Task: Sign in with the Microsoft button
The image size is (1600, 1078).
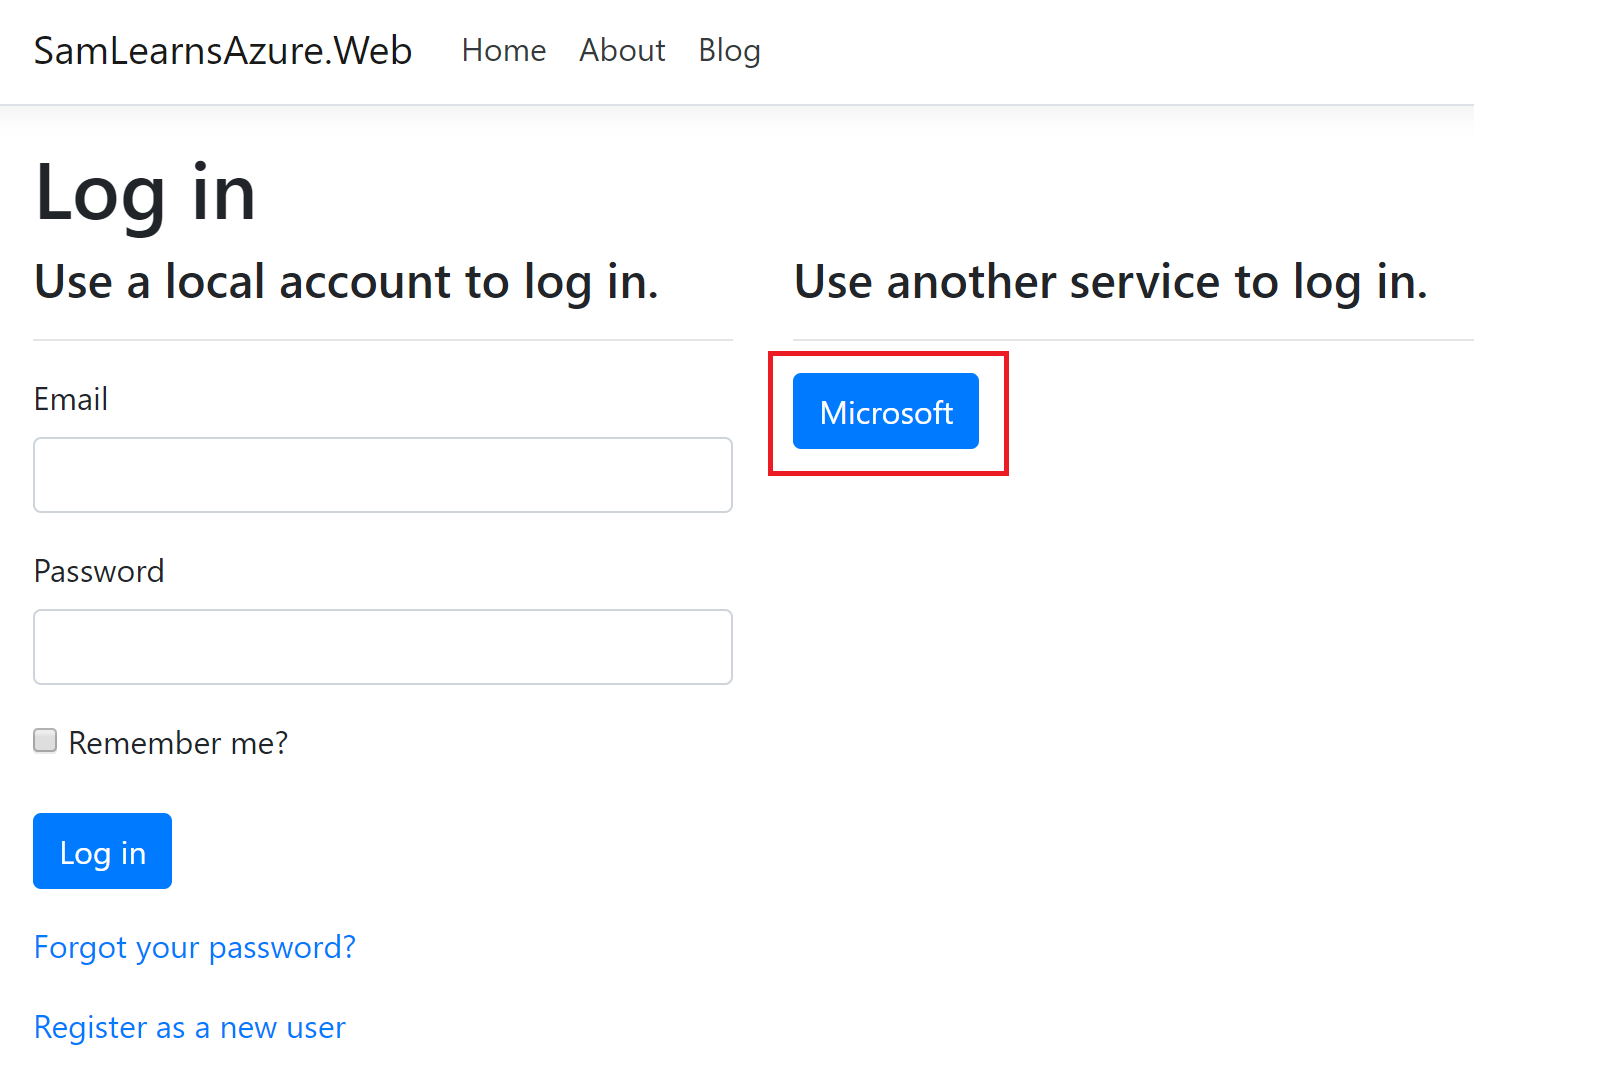Action: [x=885, y=411]
